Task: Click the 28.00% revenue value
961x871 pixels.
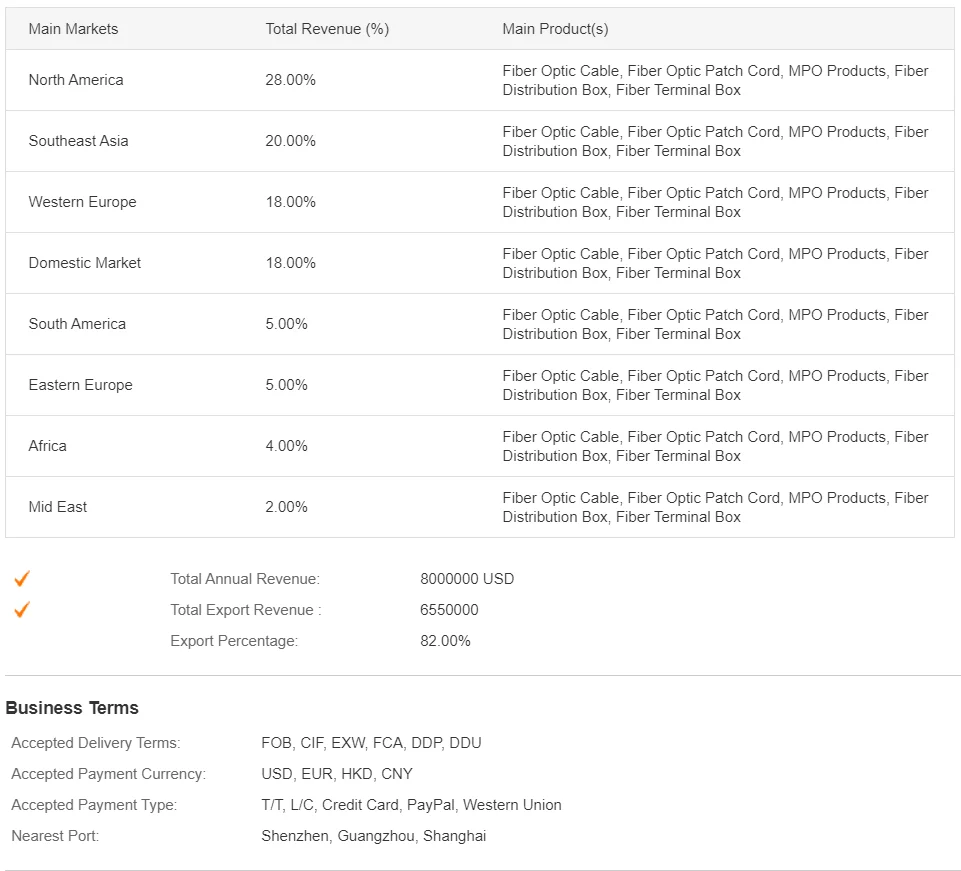Action: coord(290,80)
